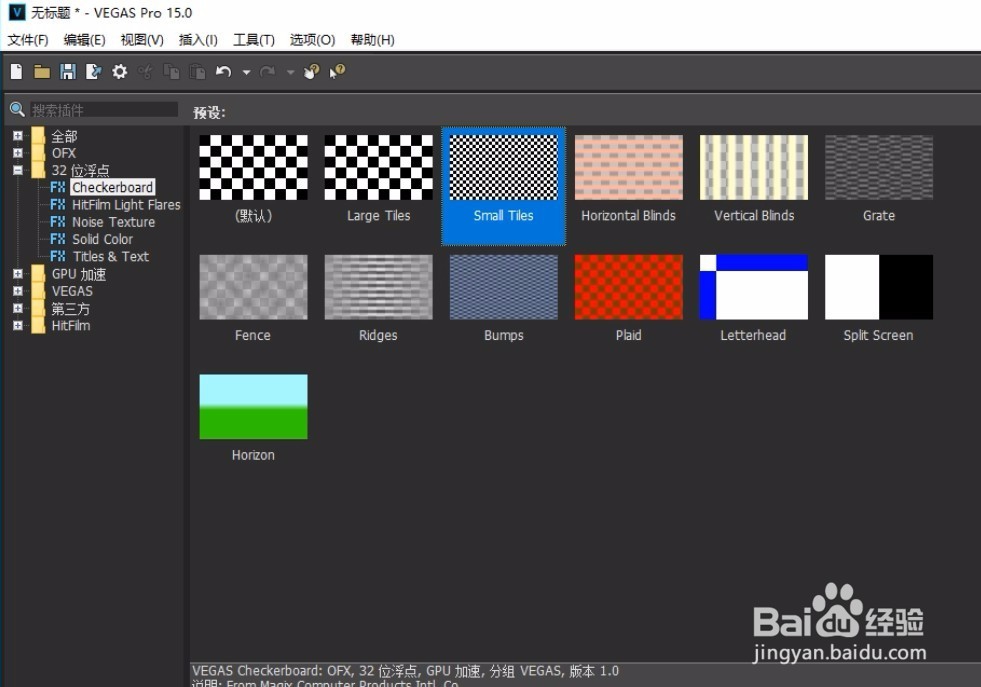Choose the red Plaid preset
Viewport: 981px width, 687px height.
pyautogui.click(x=629, y=287)
